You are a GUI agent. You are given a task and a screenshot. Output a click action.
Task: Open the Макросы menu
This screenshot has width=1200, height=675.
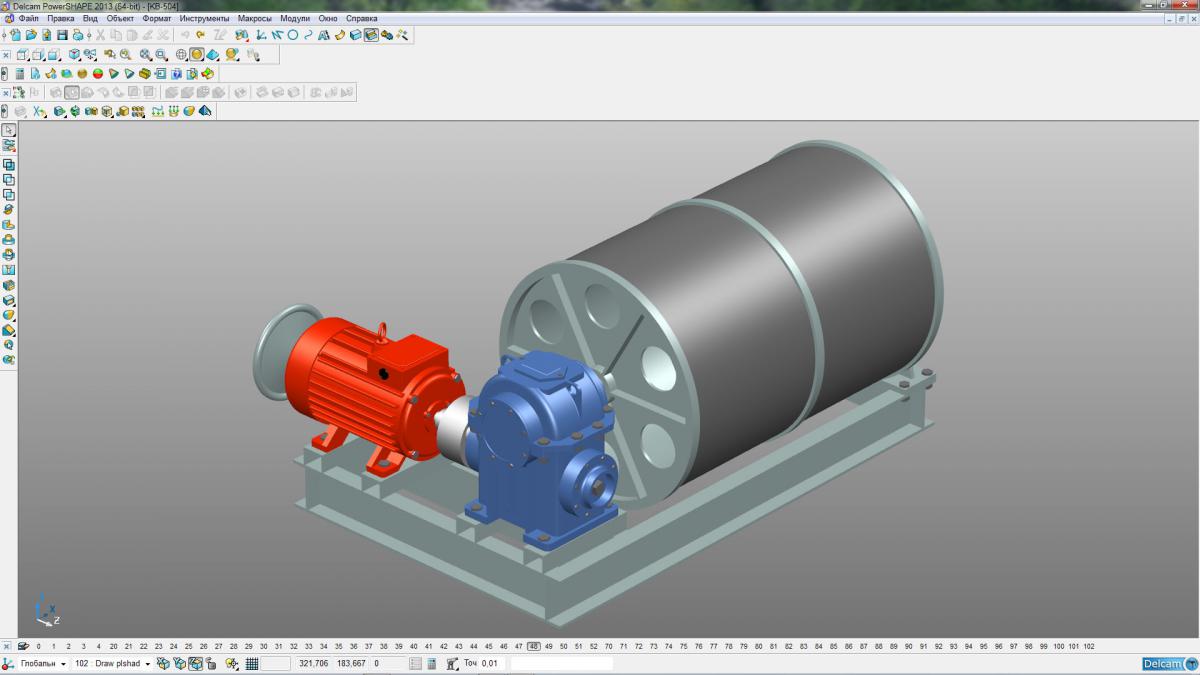(x=254, y=18)
